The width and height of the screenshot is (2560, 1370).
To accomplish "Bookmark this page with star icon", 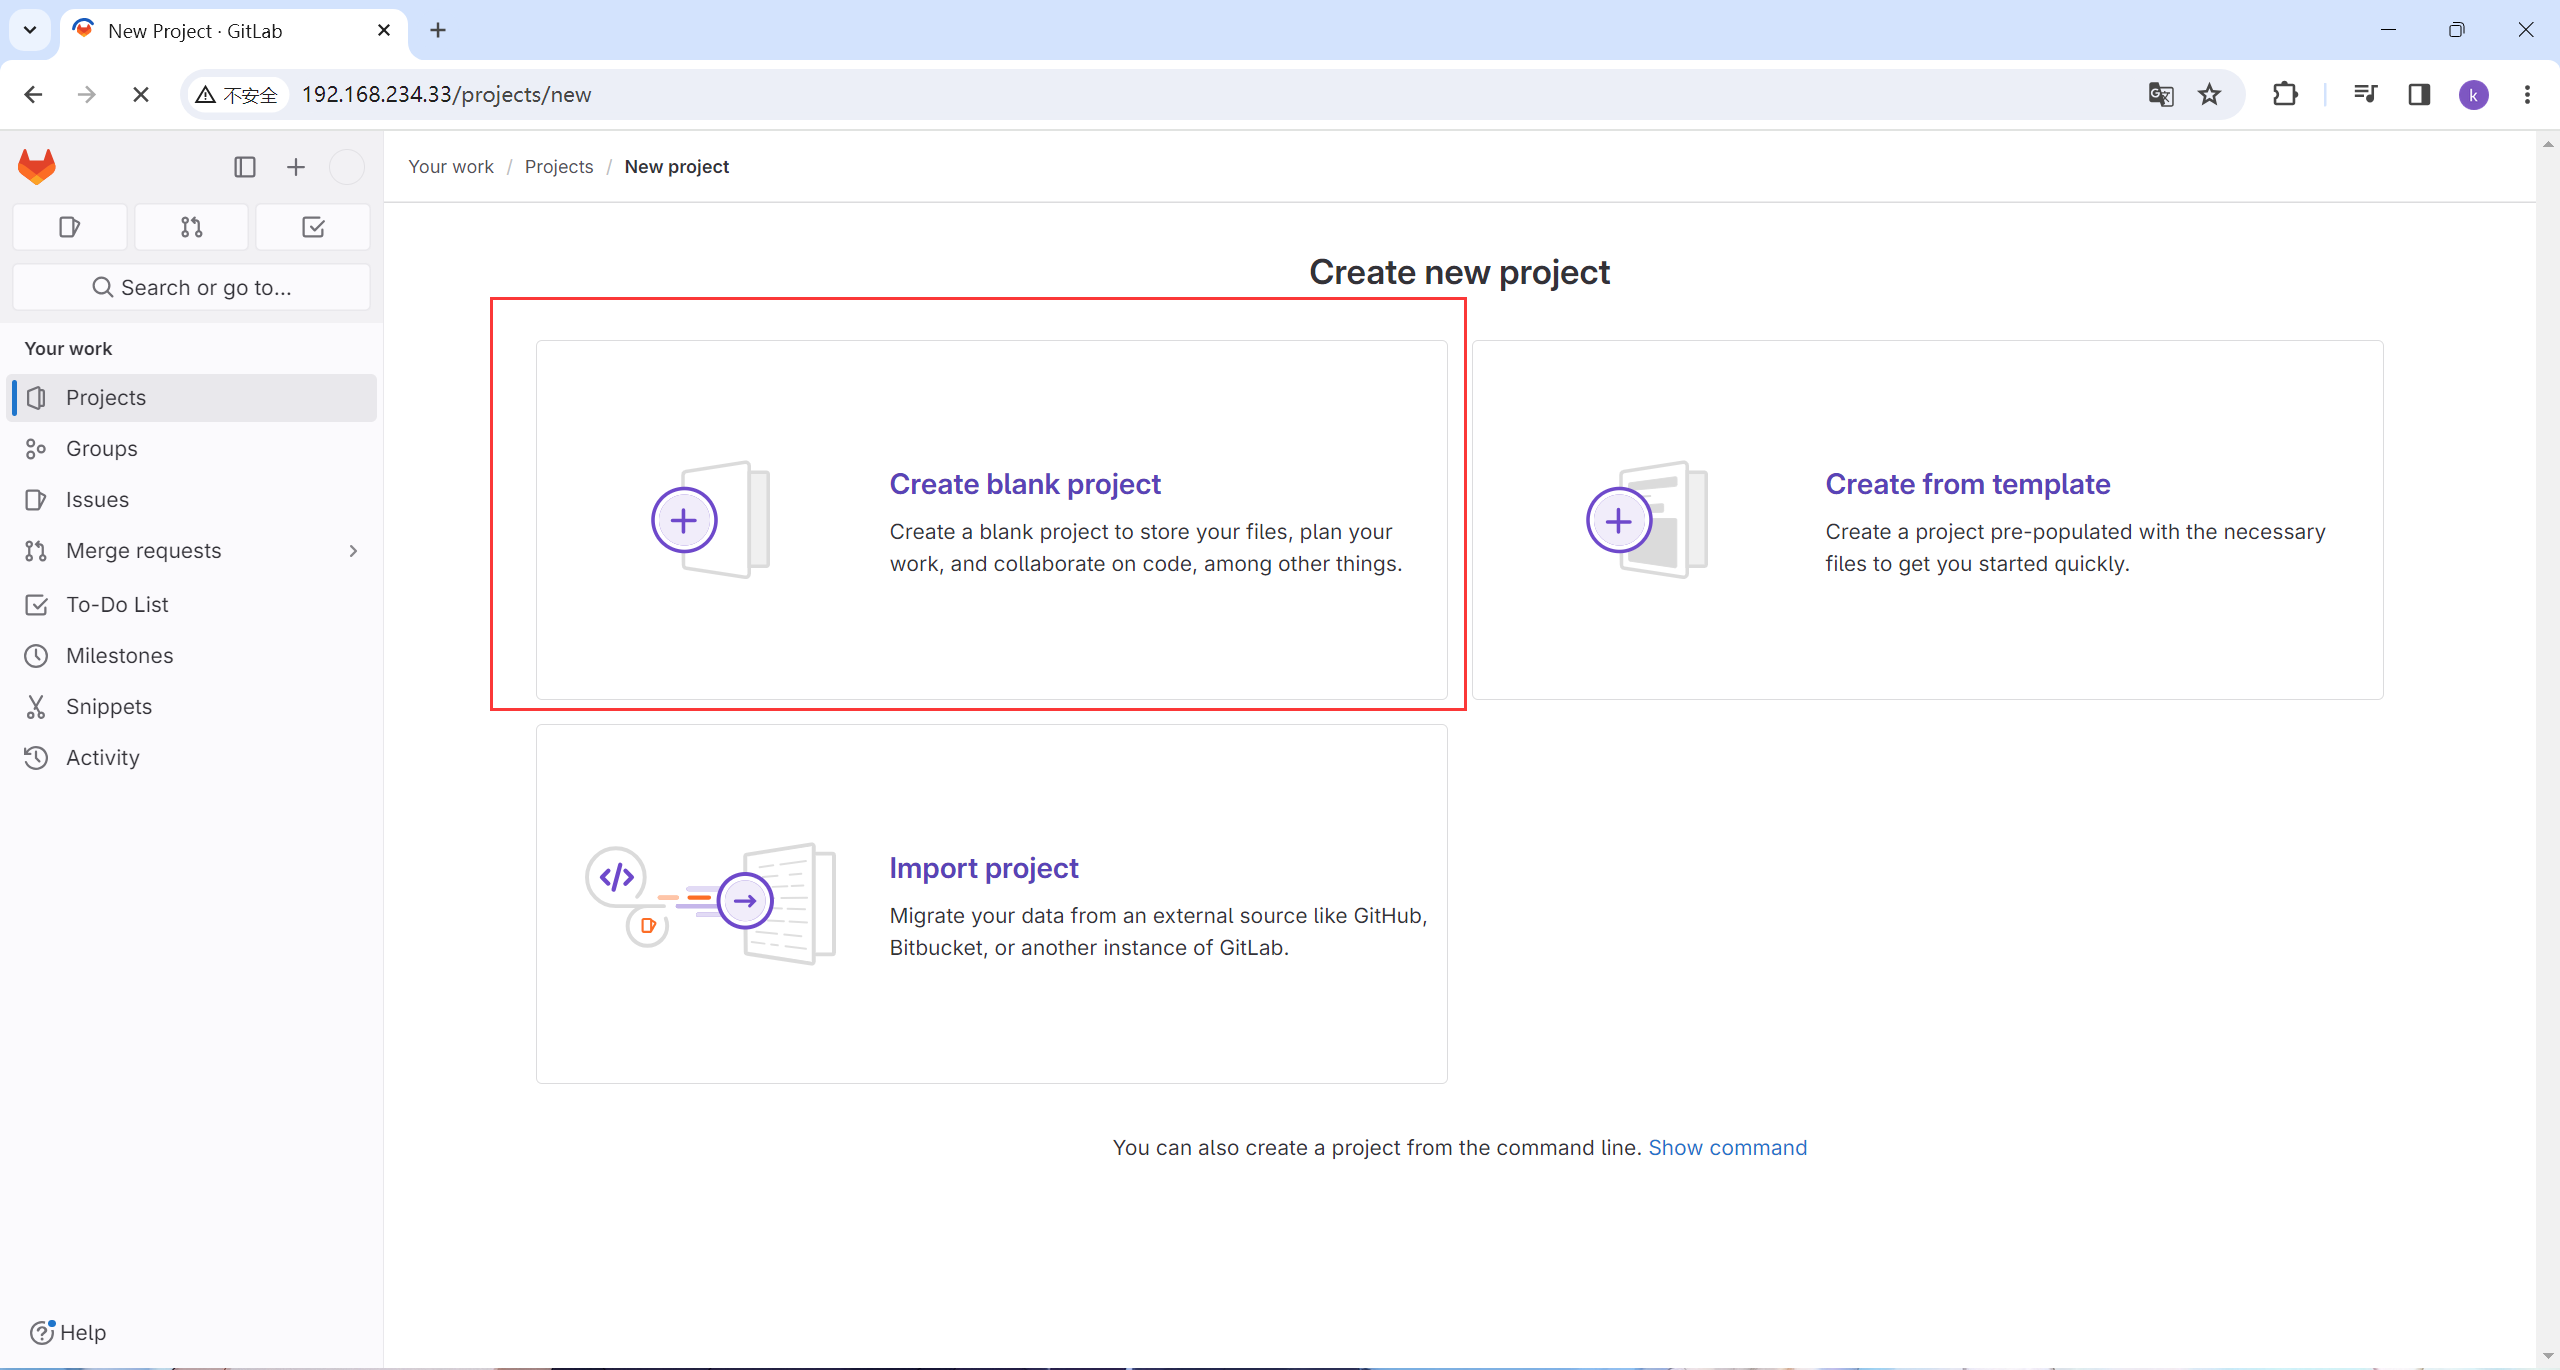I will 2209,94.
